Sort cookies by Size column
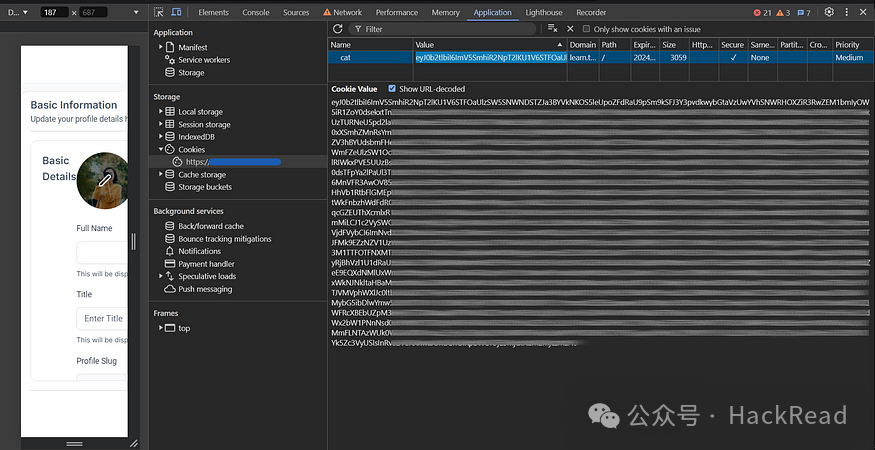This screenshot has width=875, height=450. click(674, 45)
